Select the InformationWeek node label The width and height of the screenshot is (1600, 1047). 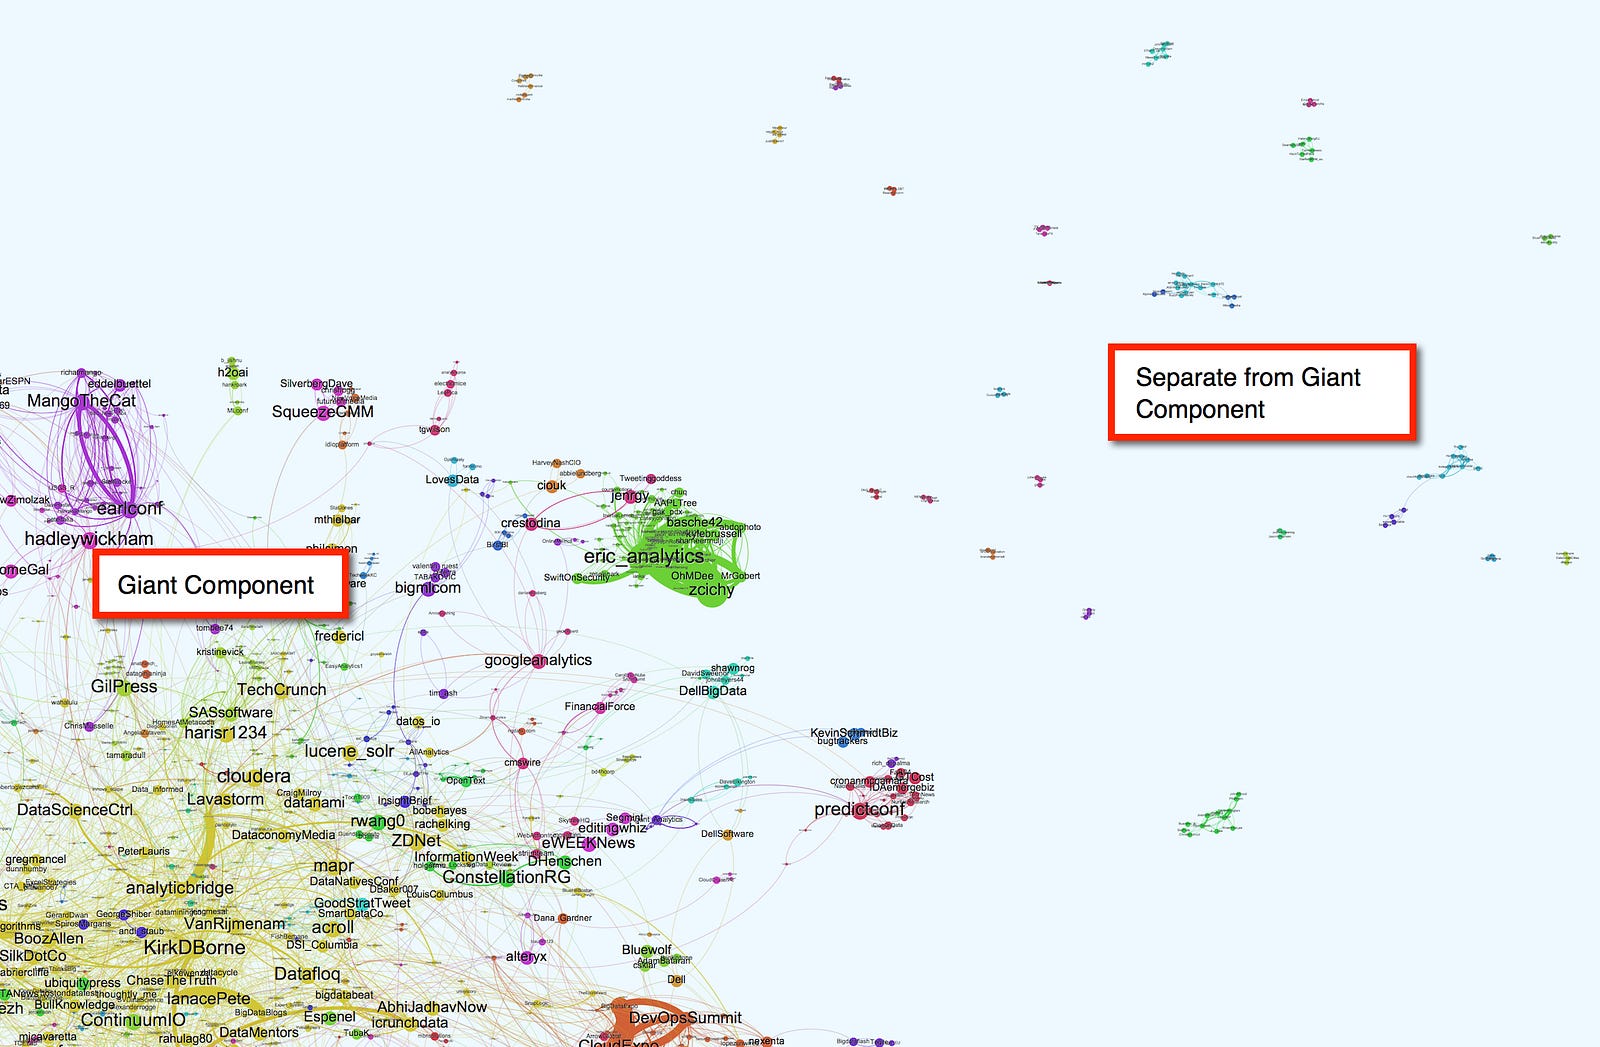point(466,857)
